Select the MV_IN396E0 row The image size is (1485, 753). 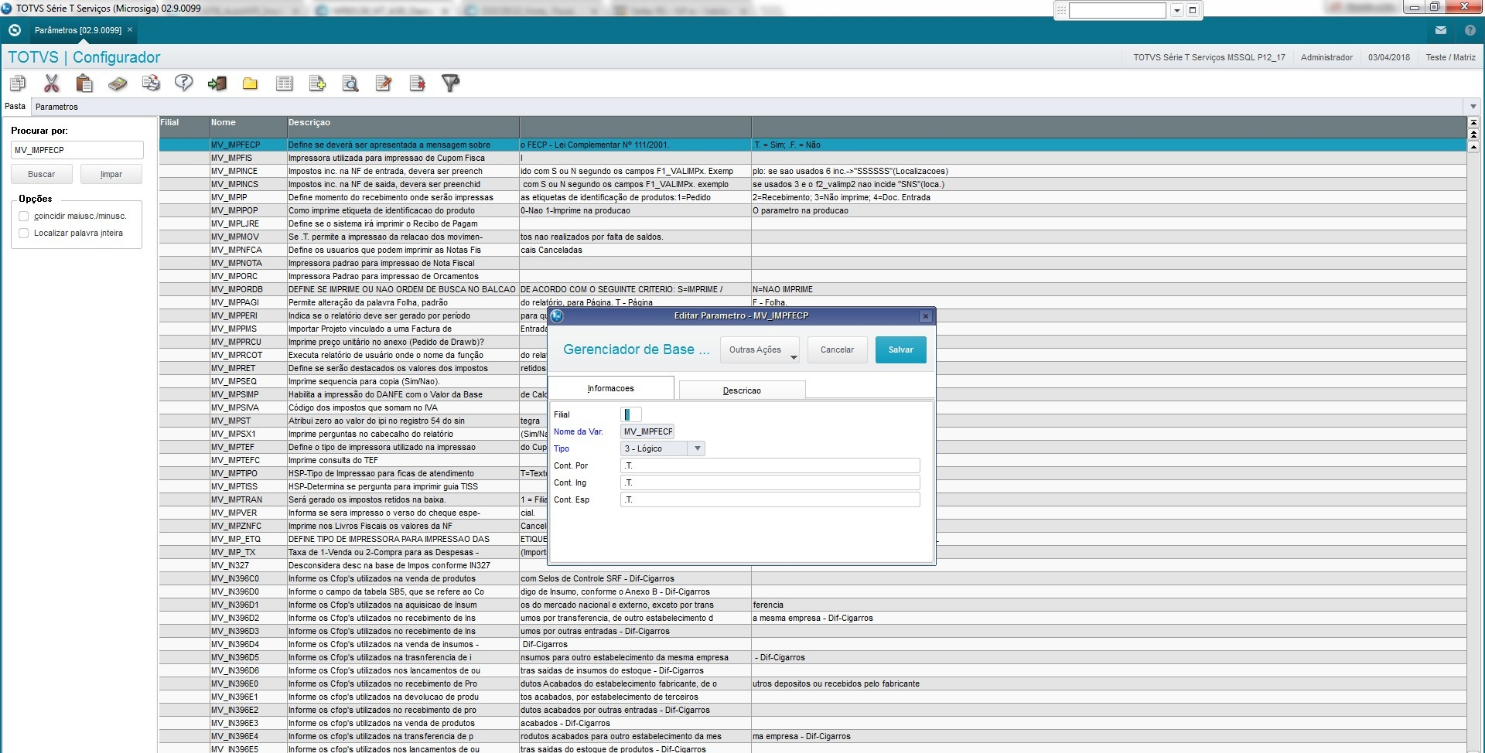point(812,683)
